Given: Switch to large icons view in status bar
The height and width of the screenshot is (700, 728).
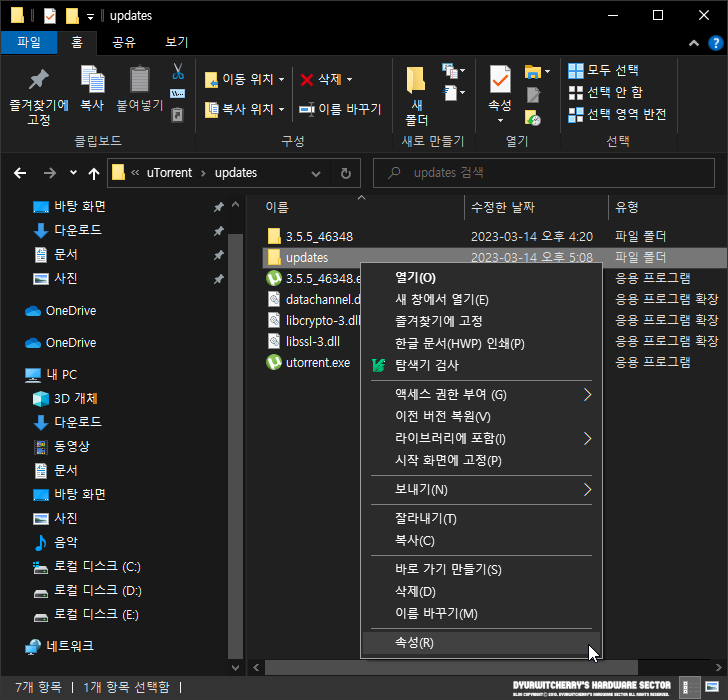Looking at the screenshot, I should coord(712,687).
